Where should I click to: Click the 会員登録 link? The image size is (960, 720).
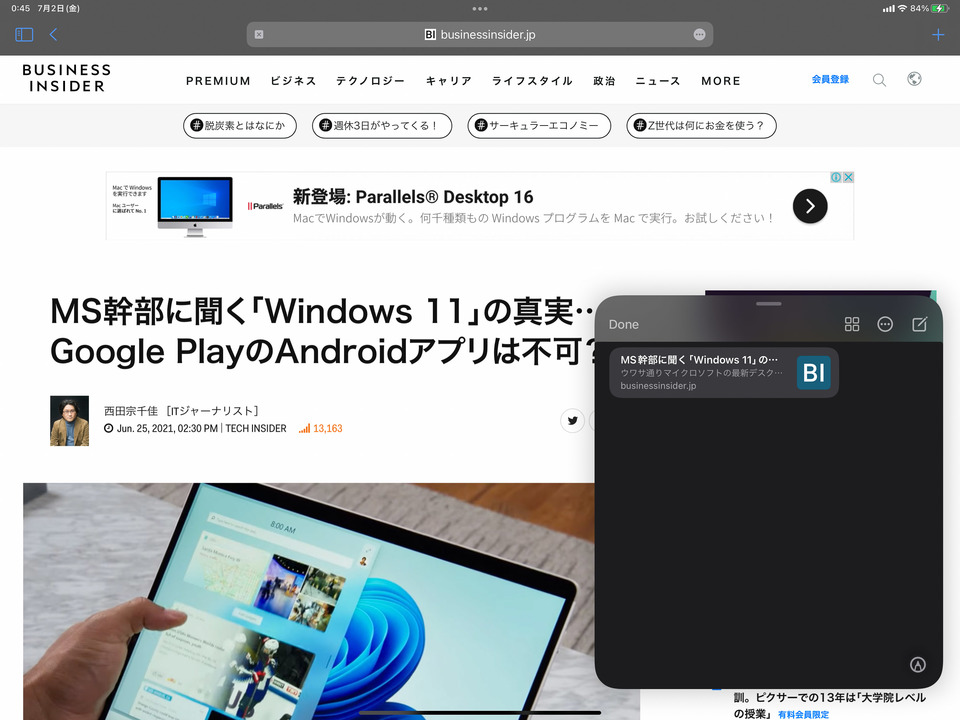829,79
